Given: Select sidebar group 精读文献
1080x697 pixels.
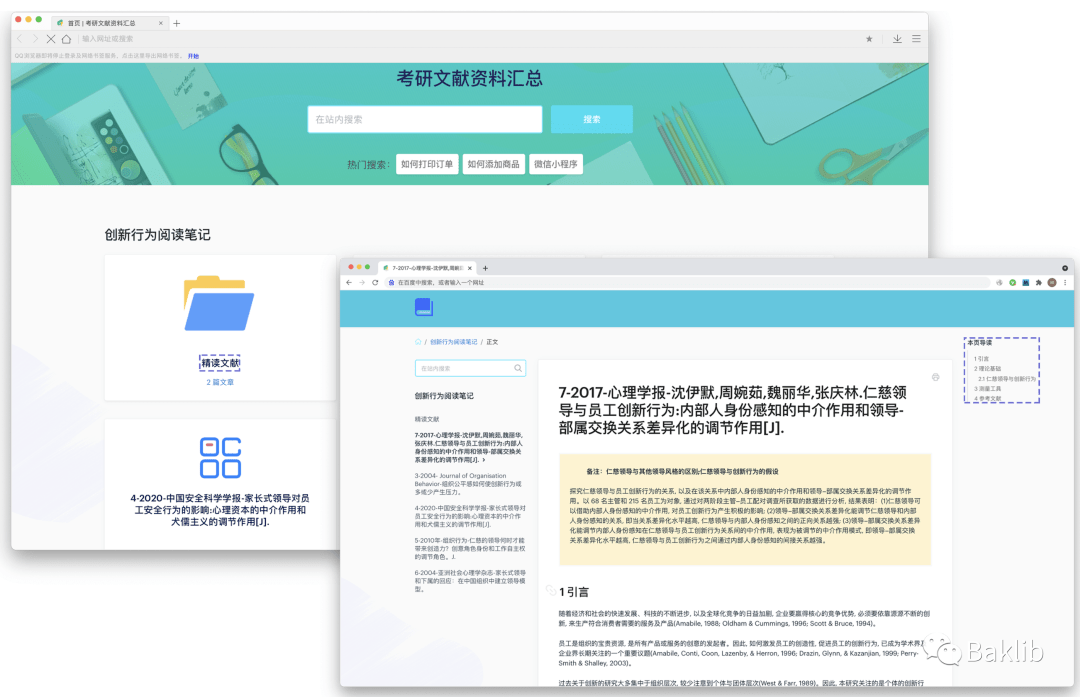Looking at the screenshot, I should 427,419.
